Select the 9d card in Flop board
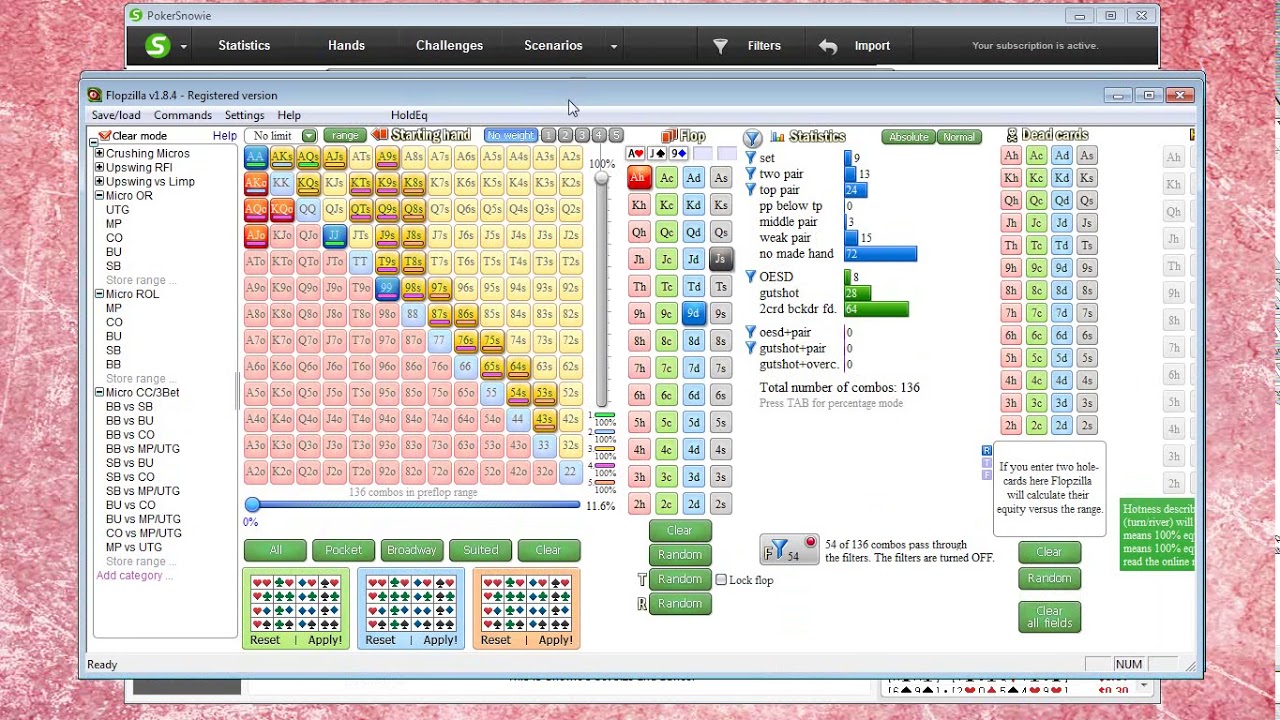Screen dimensions: 1280x720 [693, 313]
